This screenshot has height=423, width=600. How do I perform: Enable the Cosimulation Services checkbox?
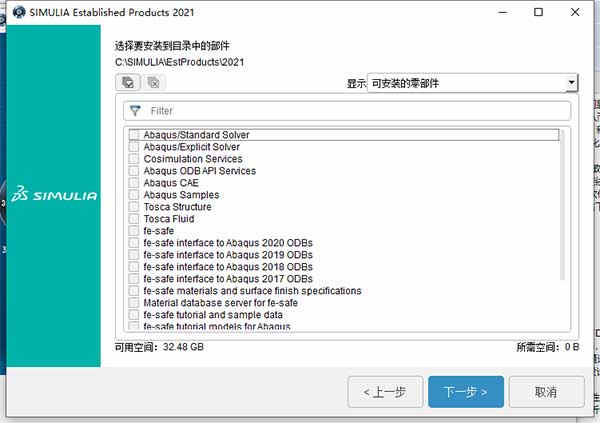click(134, 159)
